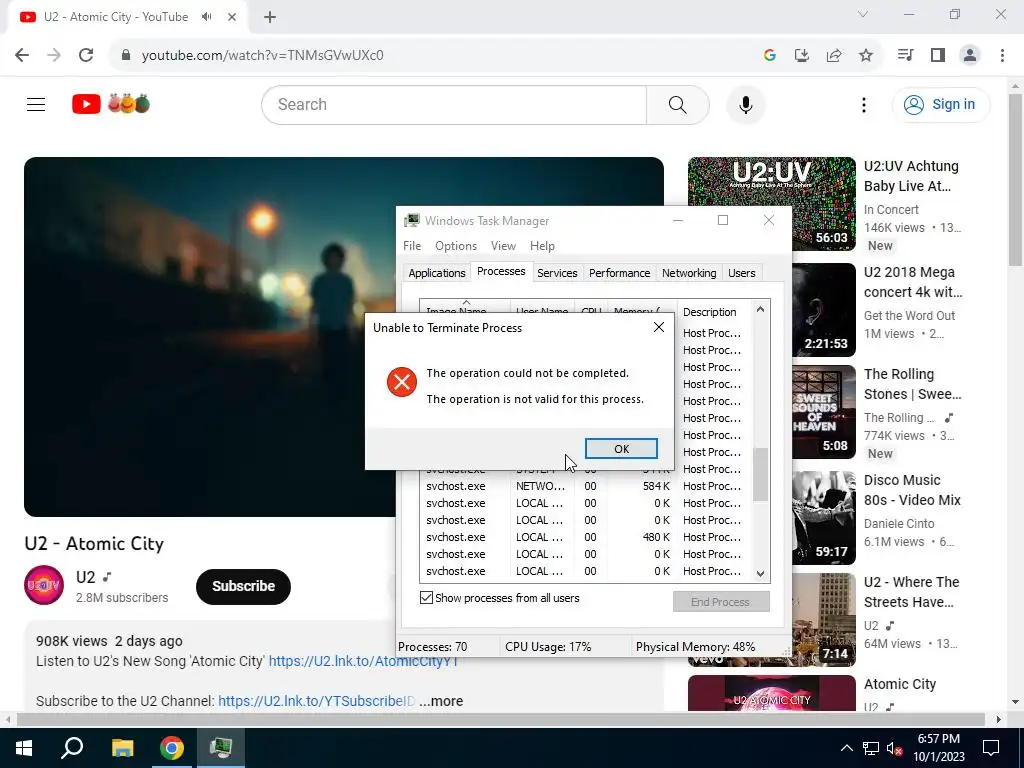Open U2:UV Achtung Baby Live thumbnail
The width and height of the screenshot is (1024, 768).
click(x=771, y=204)
